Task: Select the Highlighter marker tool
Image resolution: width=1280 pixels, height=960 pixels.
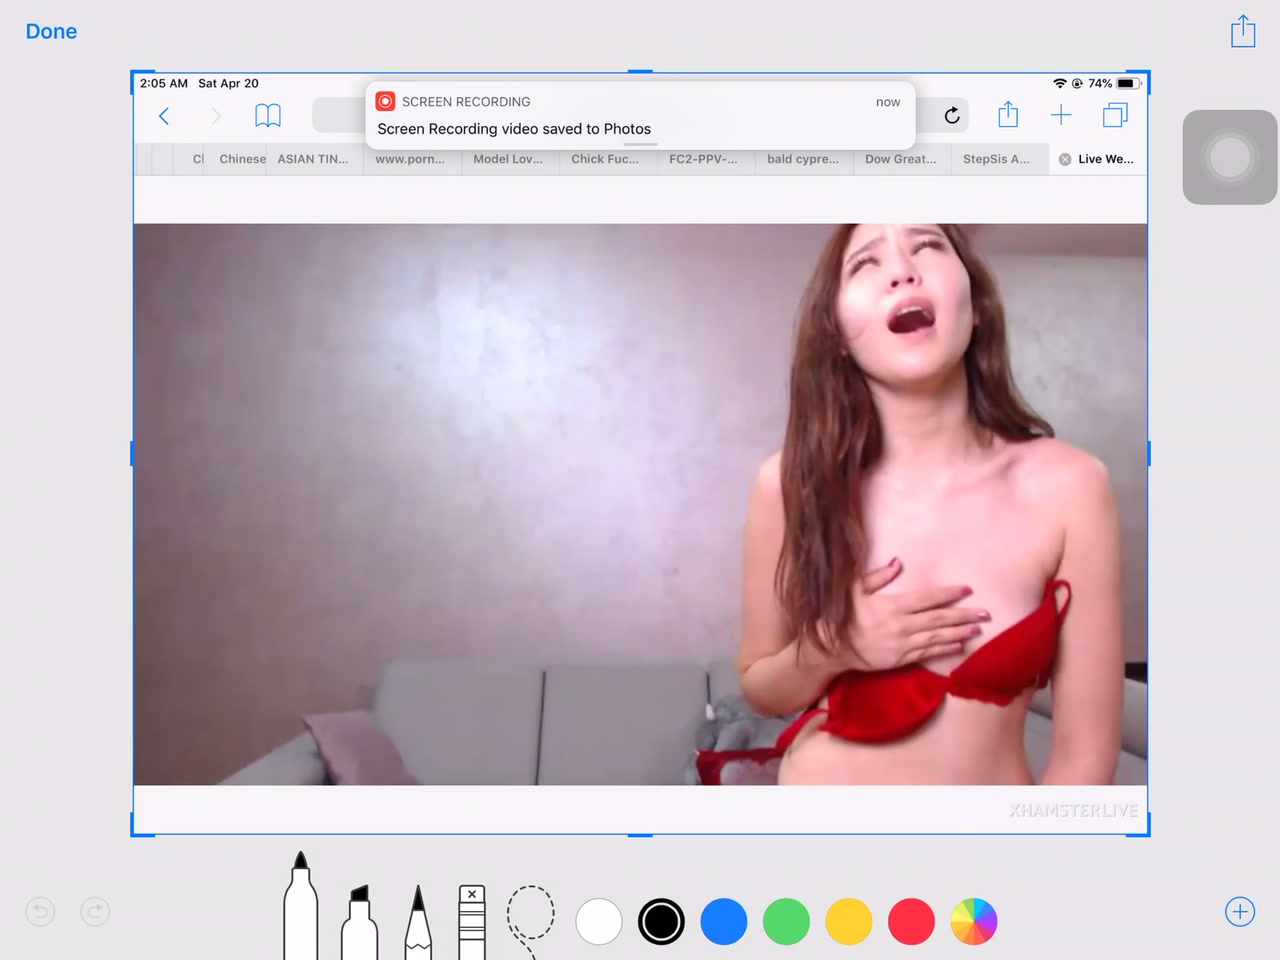Action: [359, 922]
